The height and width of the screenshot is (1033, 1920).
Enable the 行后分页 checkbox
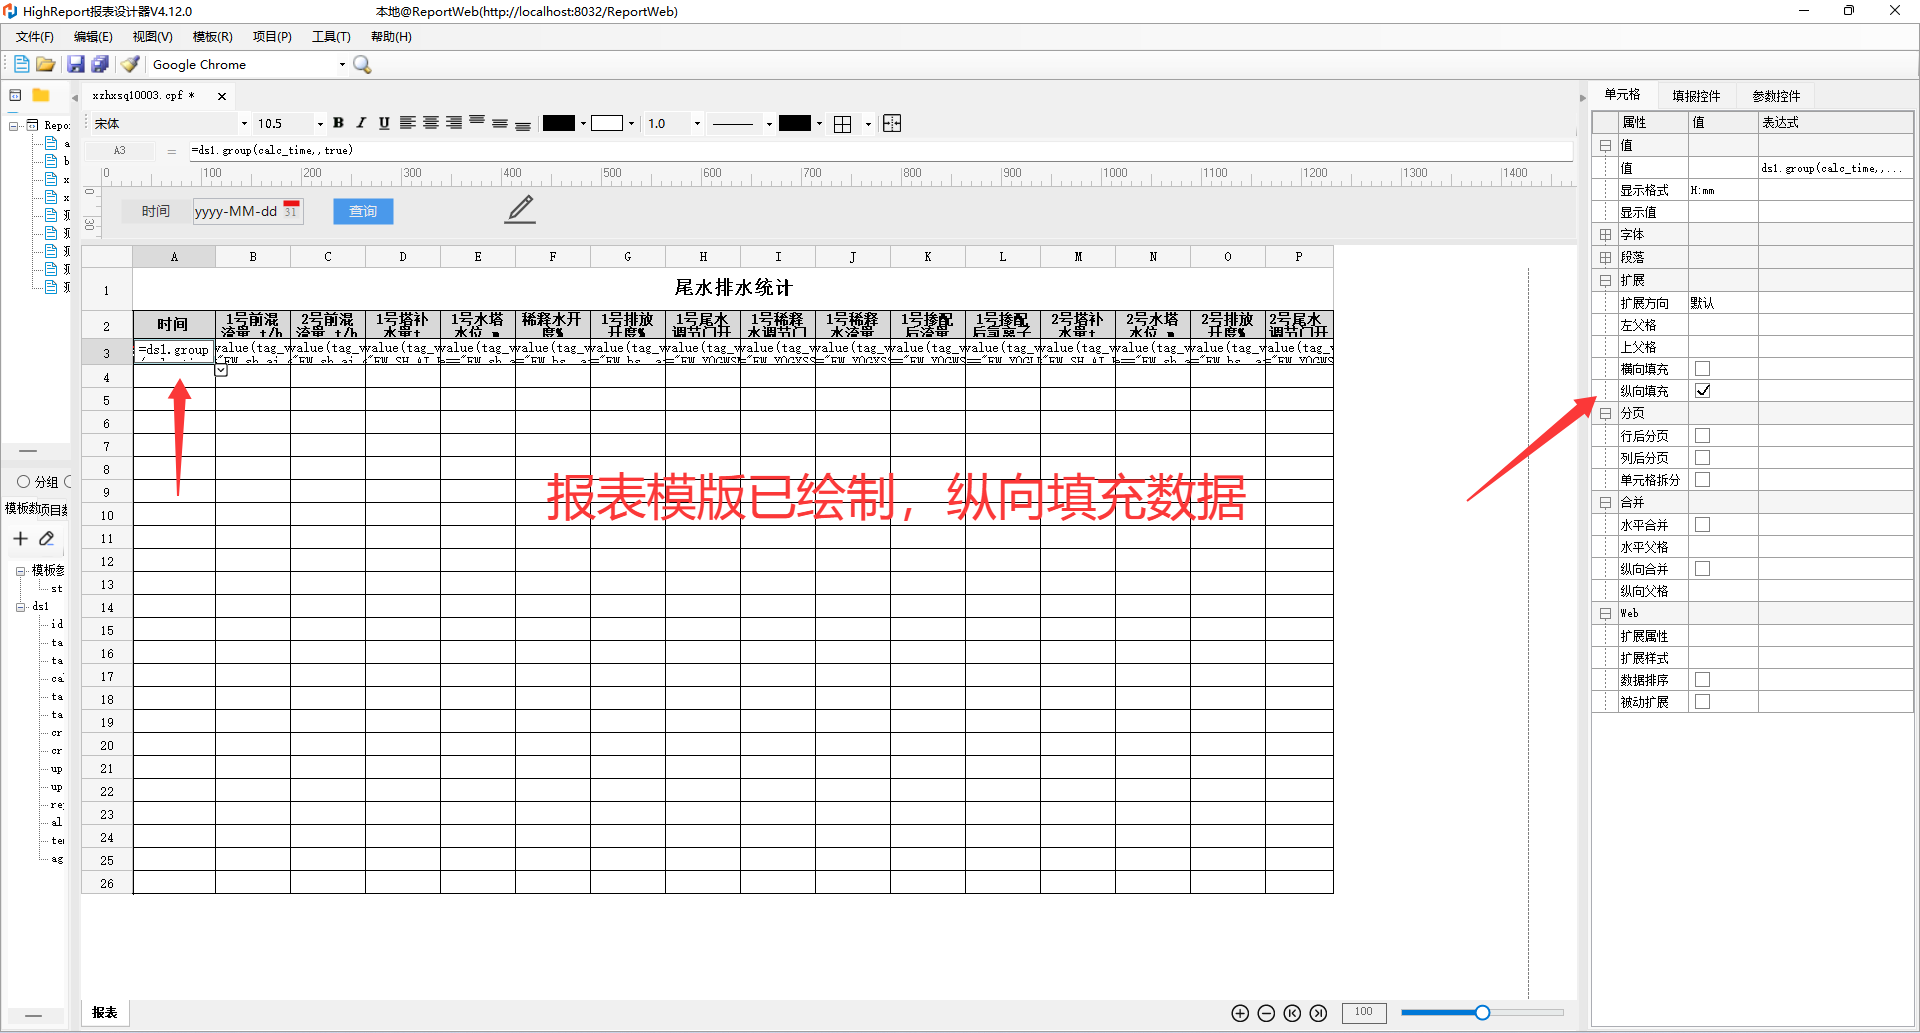pos(1702,436)
